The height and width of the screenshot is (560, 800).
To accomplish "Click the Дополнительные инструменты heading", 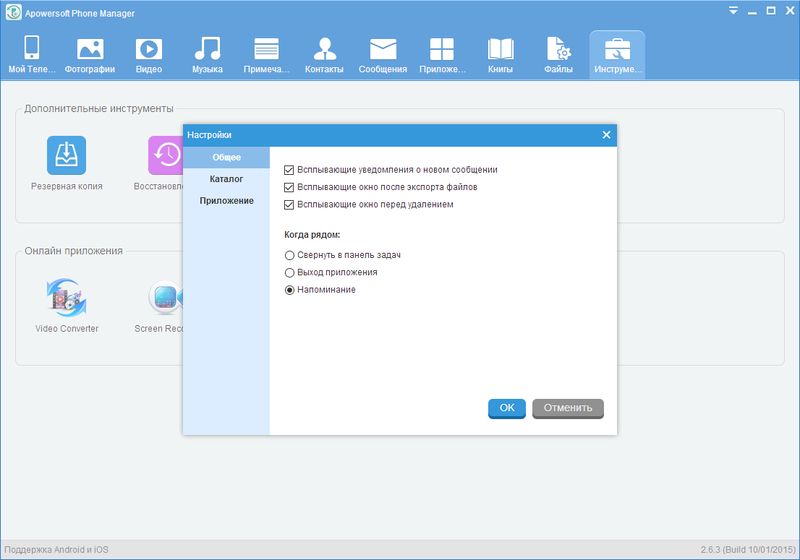I will pyautogui.click(x=99, y=109).
